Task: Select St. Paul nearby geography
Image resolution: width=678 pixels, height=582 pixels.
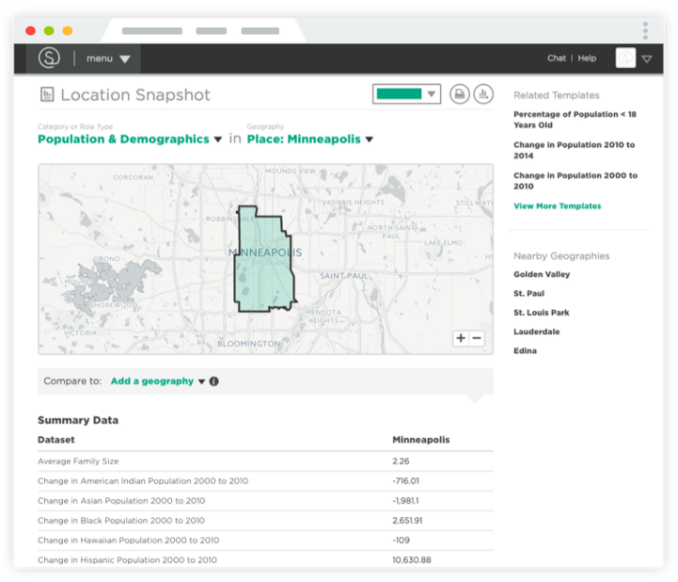Action: pyautogui.click(x=529, y=293)
